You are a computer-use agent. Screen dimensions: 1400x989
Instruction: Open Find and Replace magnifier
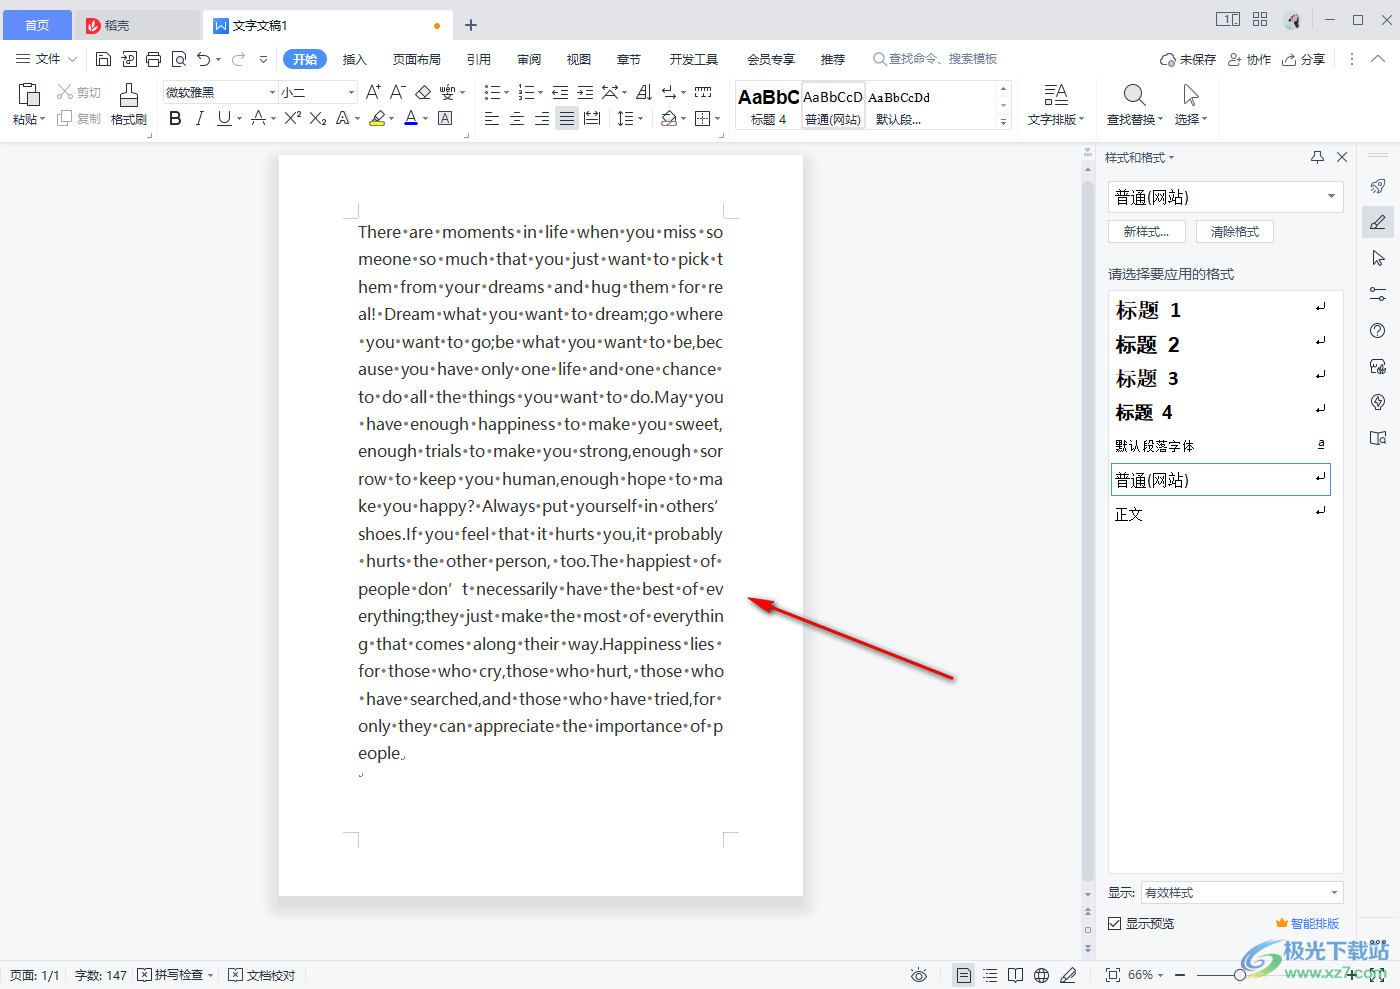[1134, 95]
